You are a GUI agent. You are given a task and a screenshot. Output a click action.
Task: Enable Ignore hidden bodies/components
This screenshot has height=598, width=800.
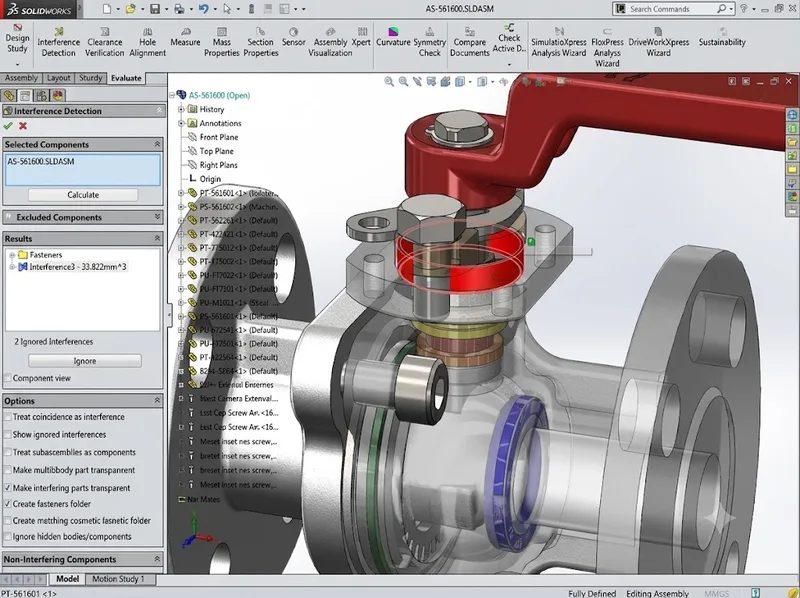click(8, 537)
